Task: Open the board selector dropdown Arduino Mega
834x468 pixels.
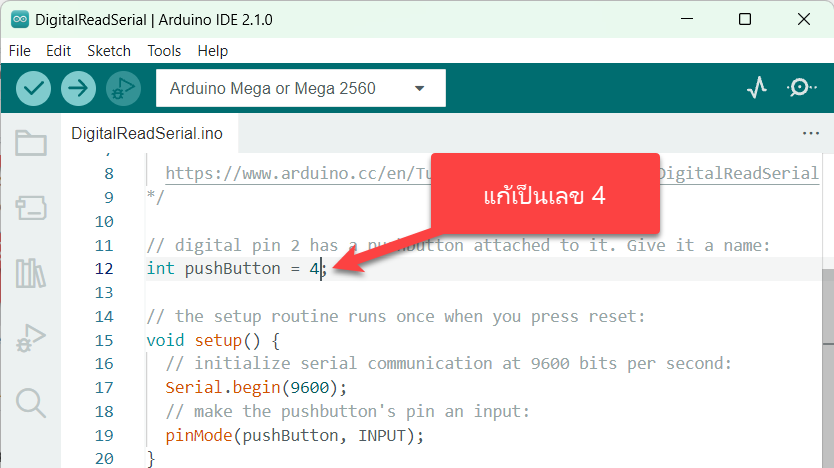Action: (x=301, y=88)
